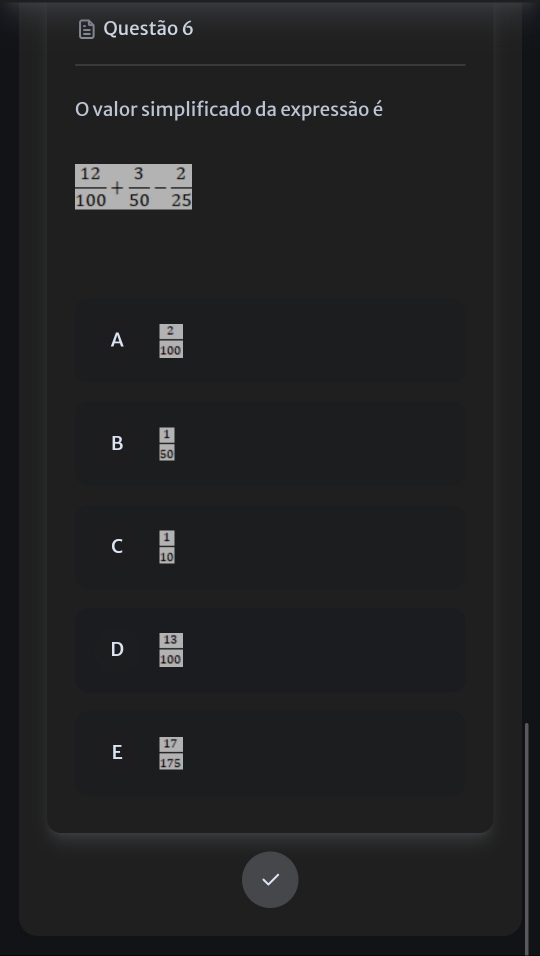Click the 2/25 term in the expression
540x956 pixels.
(180, 187)
